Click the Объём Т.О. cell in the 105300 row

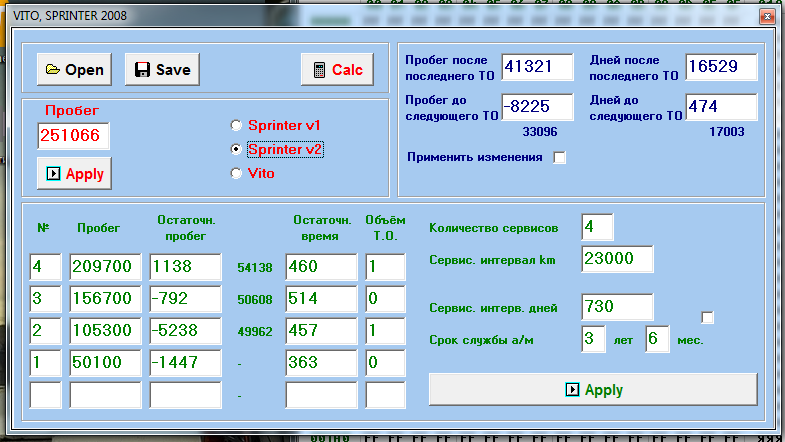[x=385, y=331]
